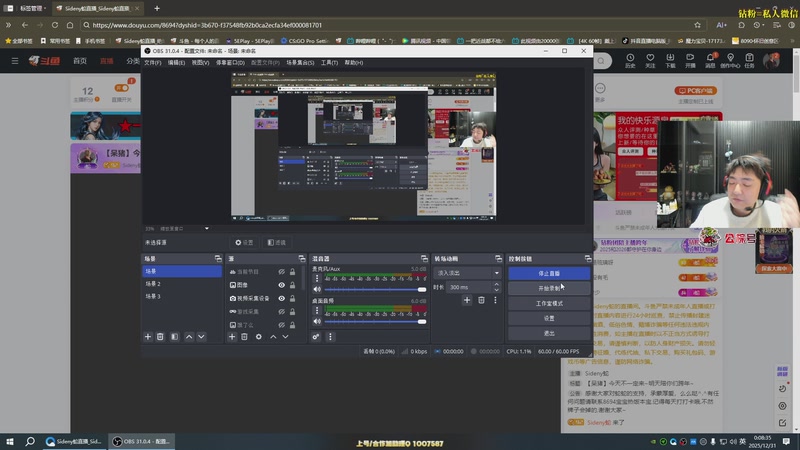Expand the browser sidebar double-chevron button
This screenshot has width=800, height=450.
8,25
